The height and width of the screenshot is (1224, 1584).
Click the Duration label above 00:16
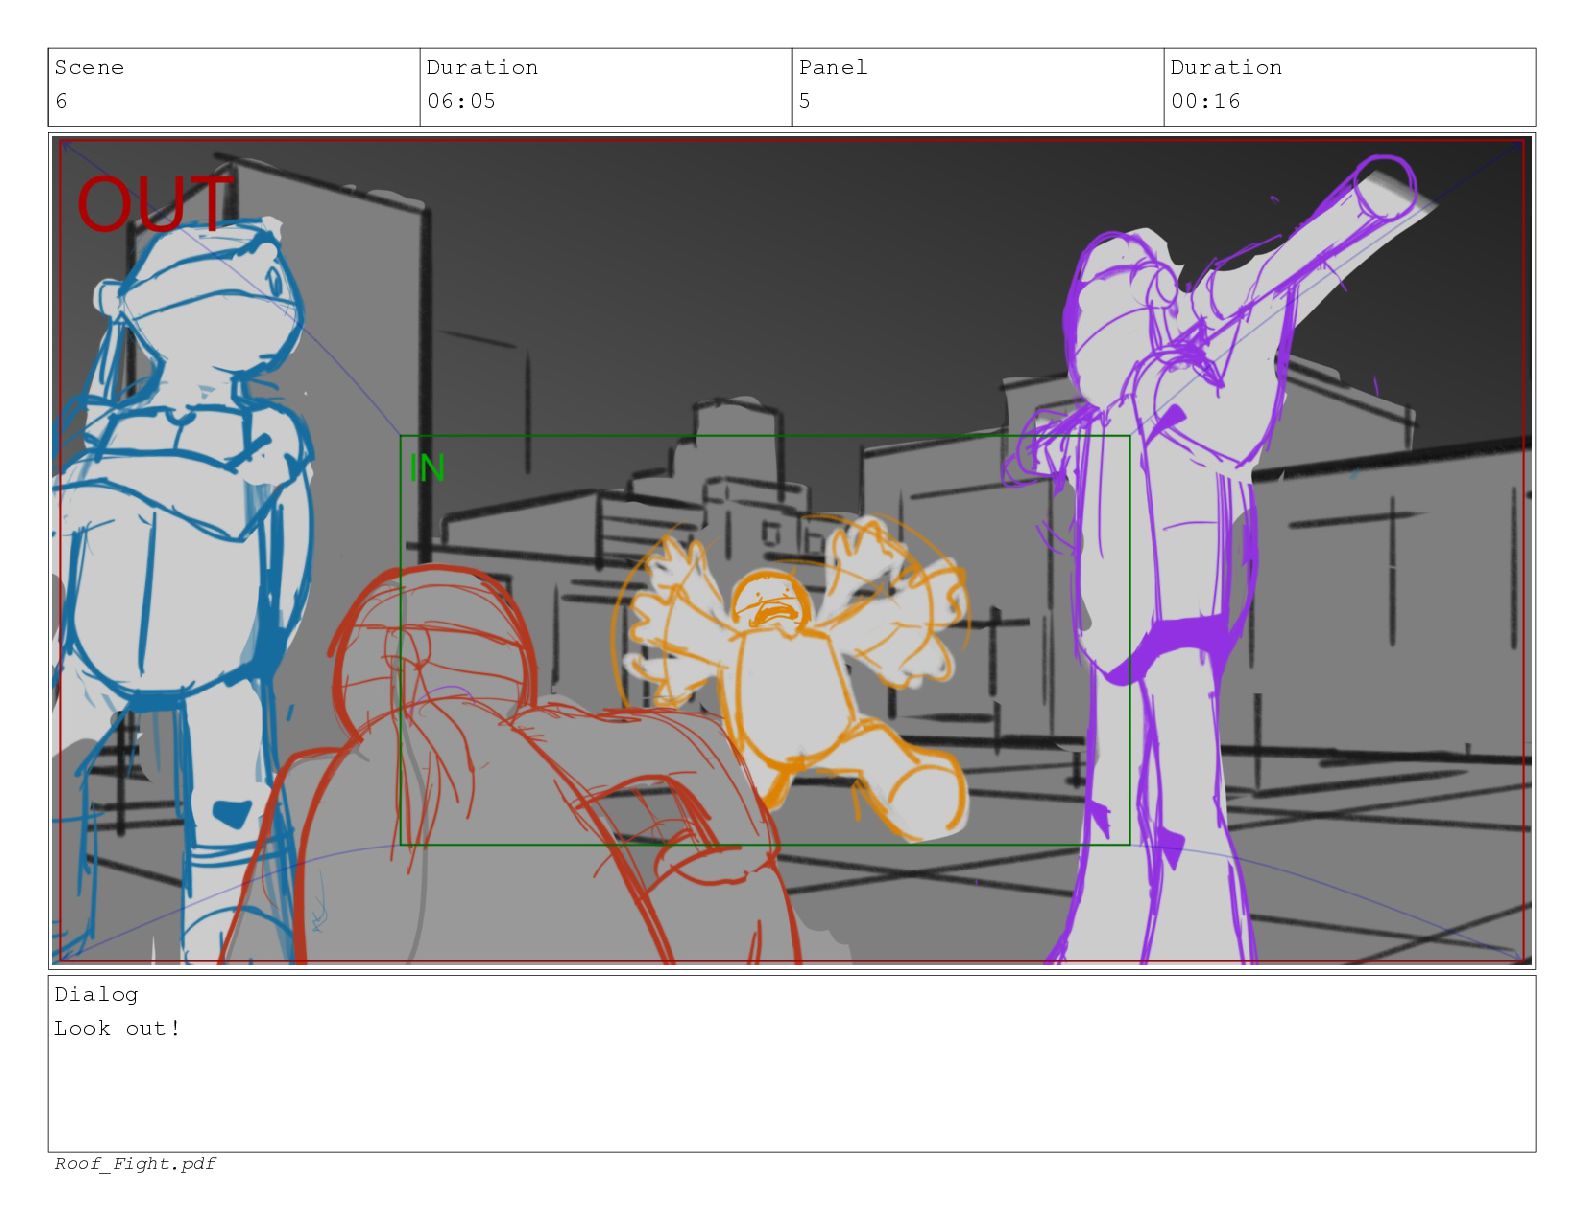(1226, 67)
